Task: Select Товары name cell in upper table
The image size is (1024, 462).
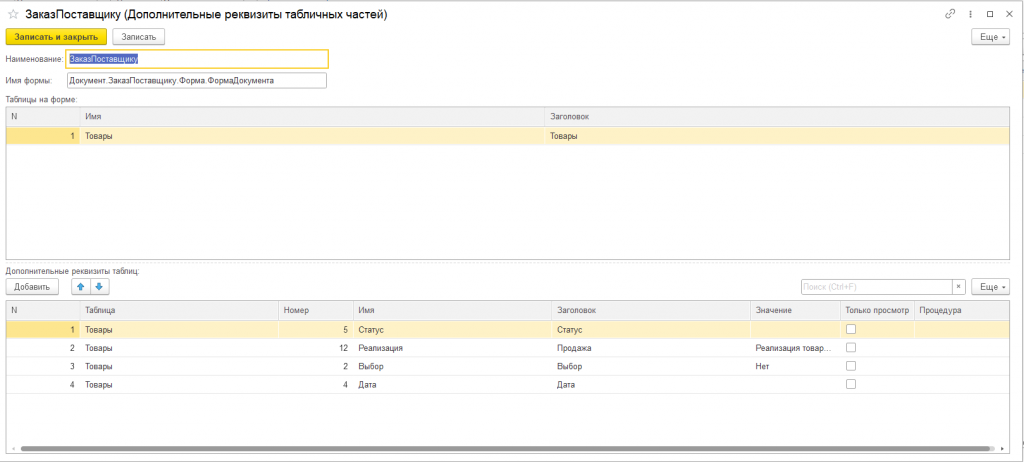Action: [x=312, y=136]
